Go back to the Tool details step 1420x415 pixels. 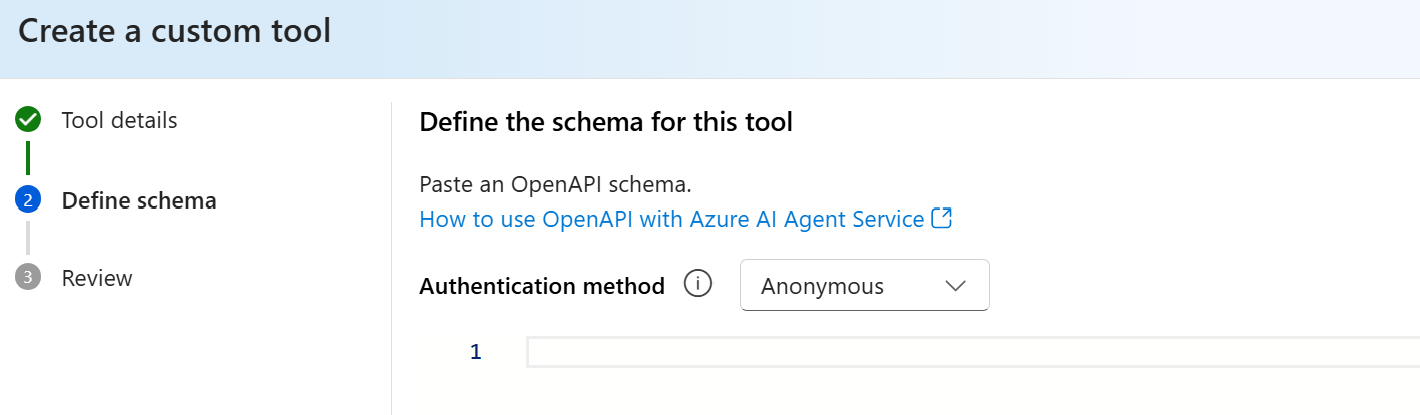pos(119,120)
